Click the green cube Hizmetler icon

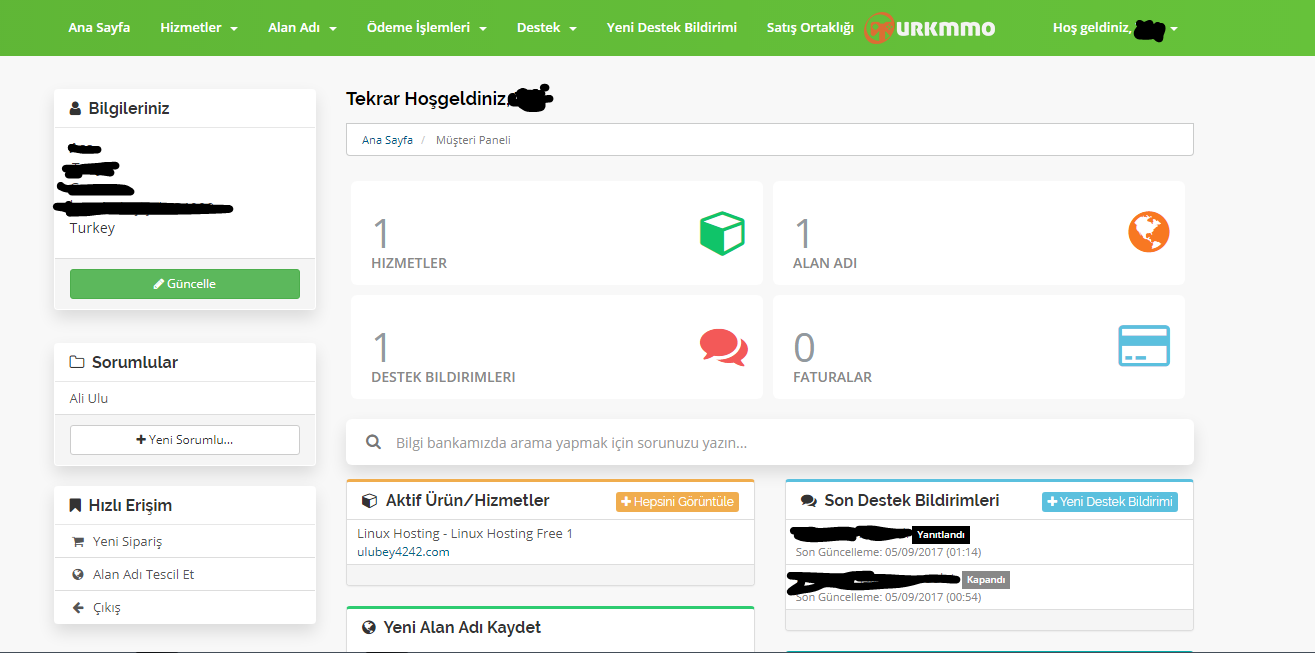pos(722,233)
